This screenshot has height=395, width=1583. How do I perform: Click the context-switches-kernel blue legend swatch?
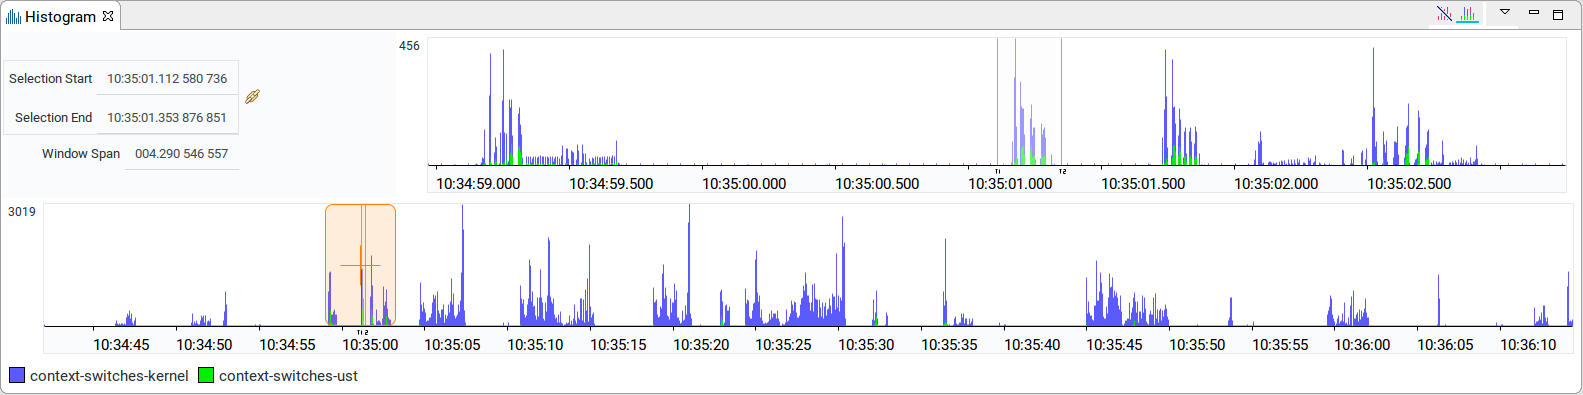[17, 376]
